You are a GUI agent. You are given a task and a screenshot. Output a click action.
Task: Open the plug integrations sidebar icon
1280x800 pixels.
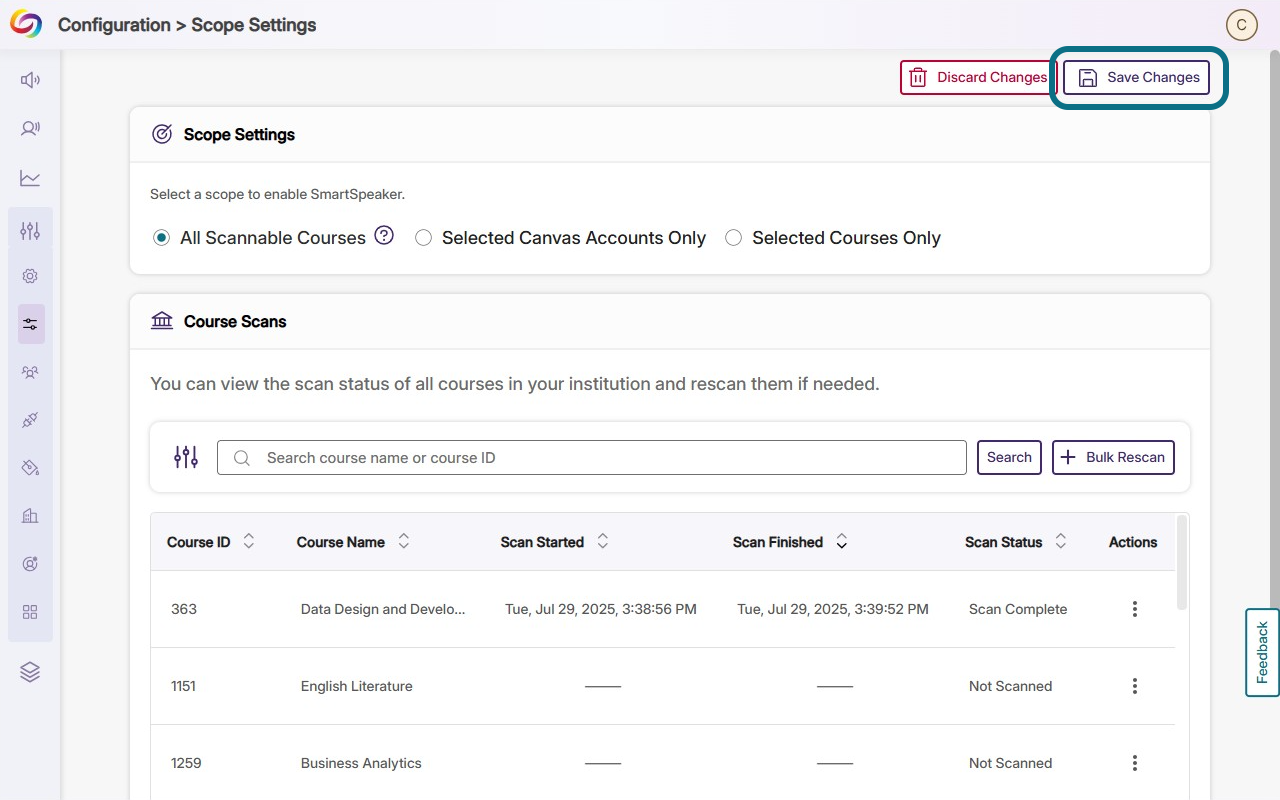(x=30, y=420)
